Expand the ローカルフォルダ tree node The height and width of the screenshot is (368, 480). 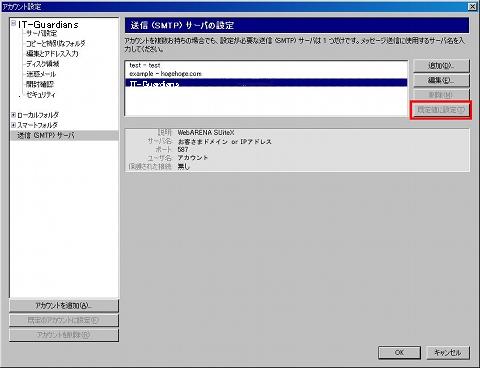13,115
